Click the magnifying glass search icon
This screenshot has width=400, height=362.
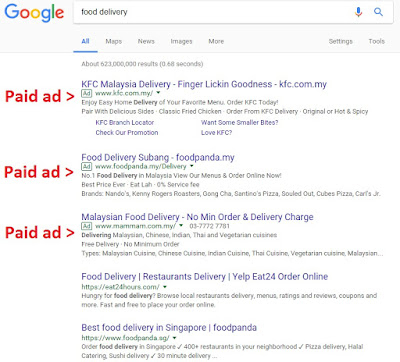[378, 12]
